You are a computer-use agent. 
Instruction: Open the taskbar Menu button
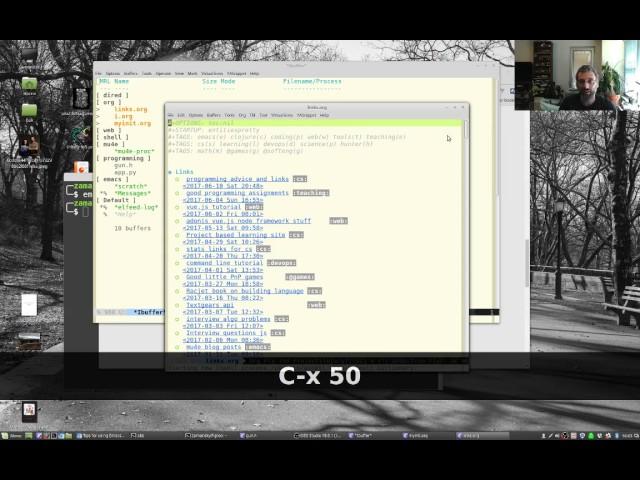pyautogui.click(x=12, y=436)
